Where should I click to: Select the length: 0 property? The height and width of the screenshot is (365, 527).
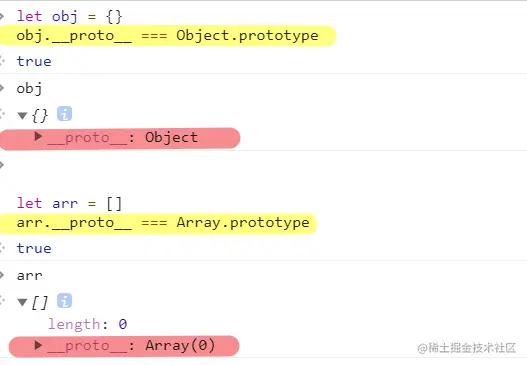click(87, 324)
